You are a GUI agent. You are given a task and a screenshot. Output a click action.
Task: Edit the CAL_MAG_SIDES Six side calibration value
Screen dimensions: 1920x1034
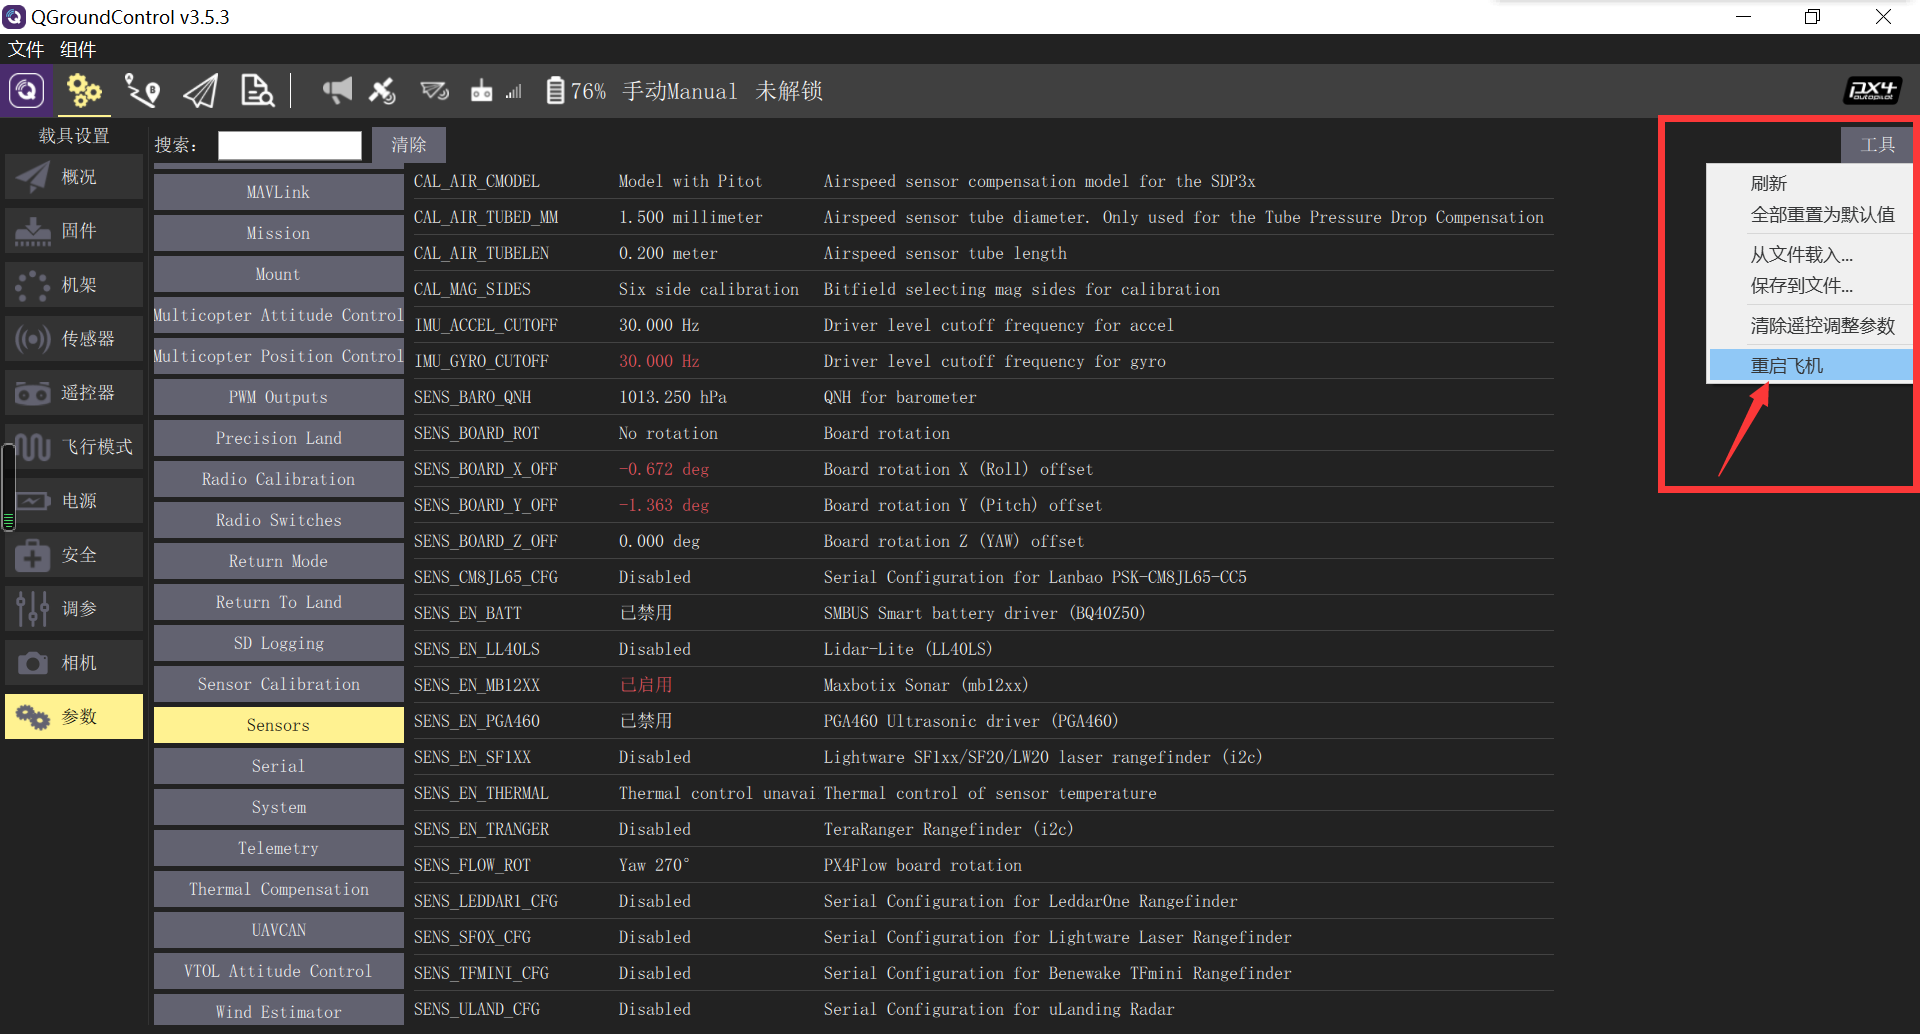[709, 289]
